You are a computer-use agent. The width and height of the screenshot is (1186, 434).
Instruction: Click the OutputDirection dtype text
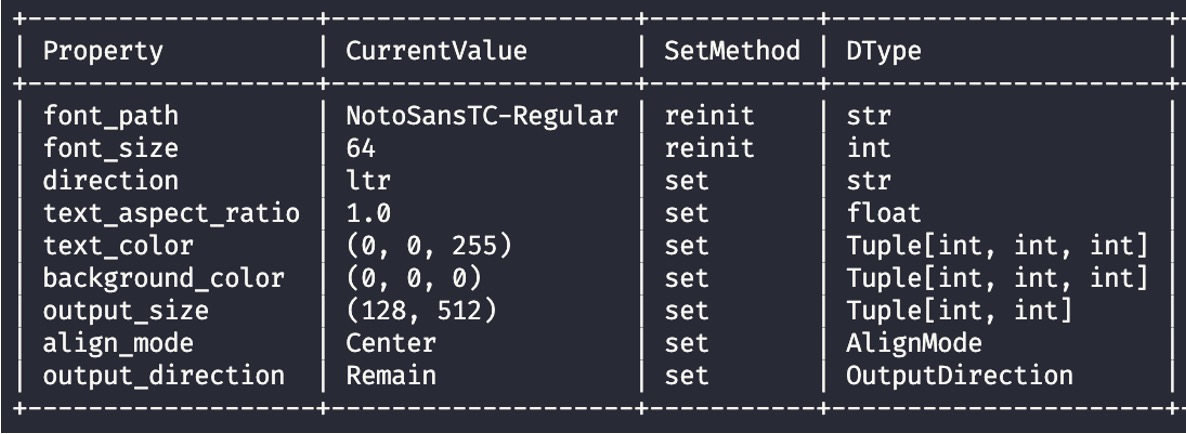point(959,376)
